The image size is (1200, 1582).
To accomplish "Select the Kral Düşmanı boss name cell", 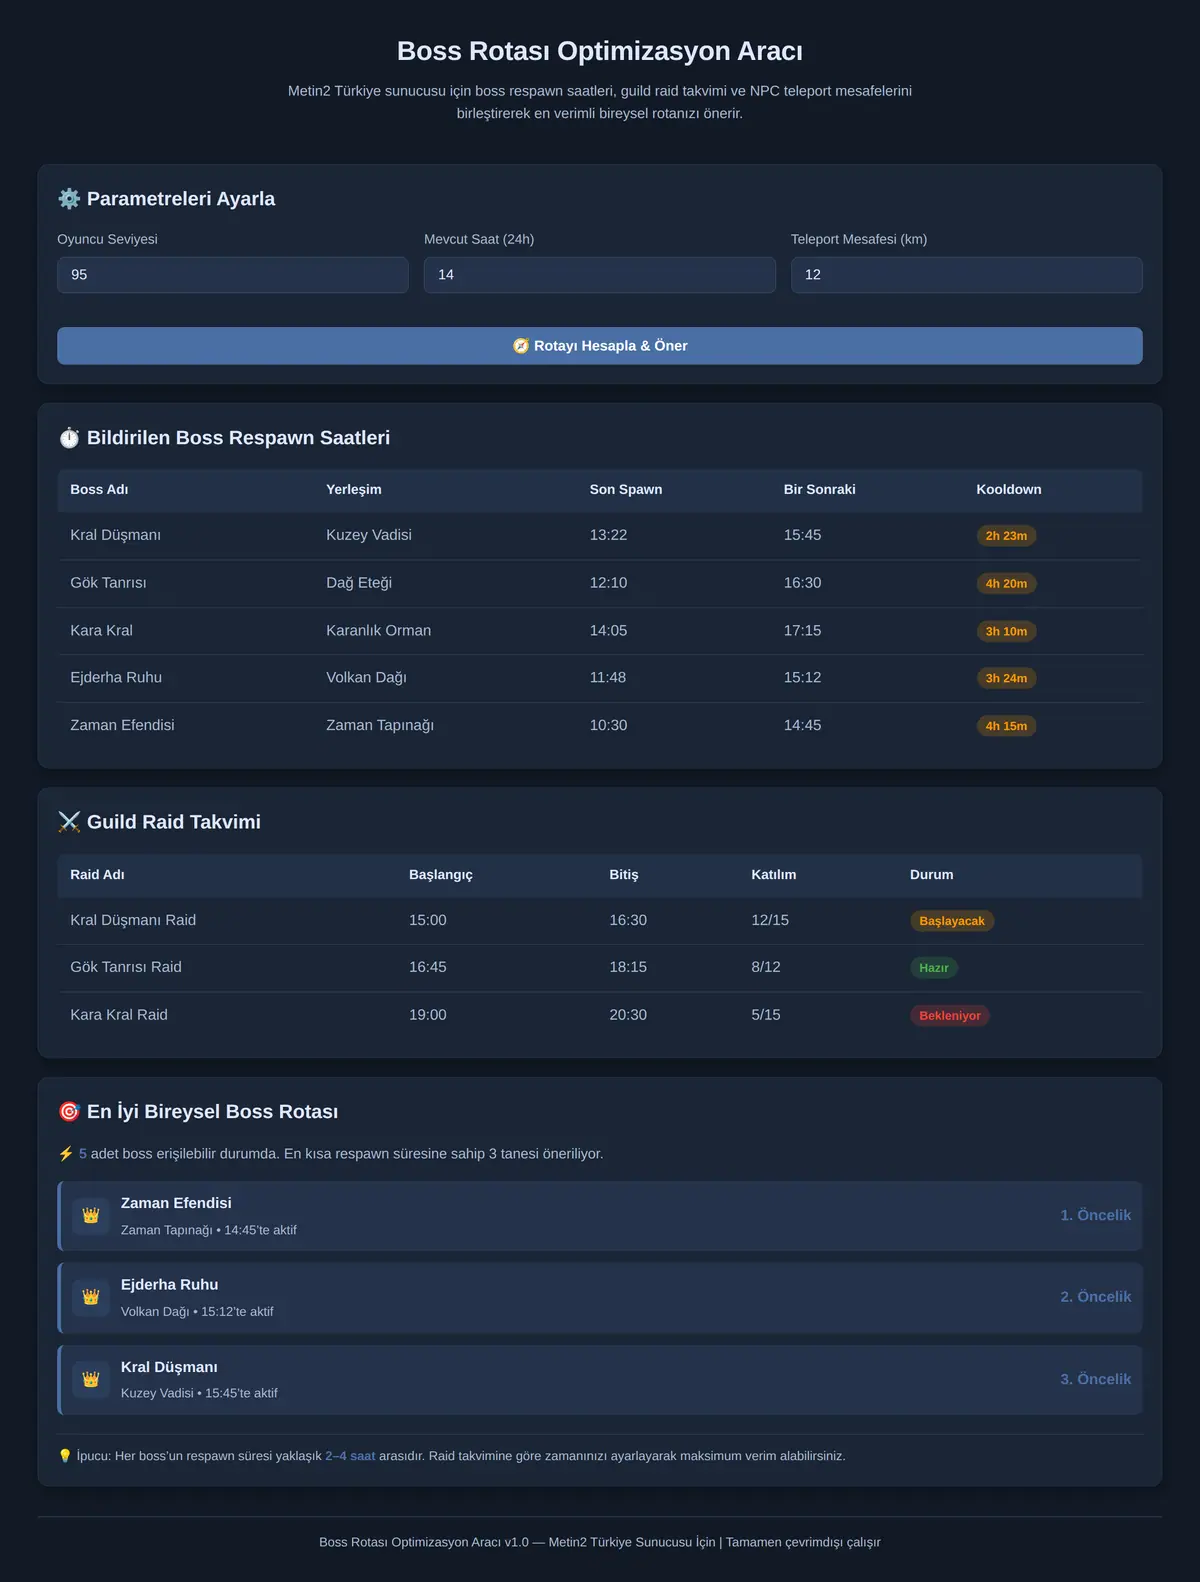I will click(116, 535).
